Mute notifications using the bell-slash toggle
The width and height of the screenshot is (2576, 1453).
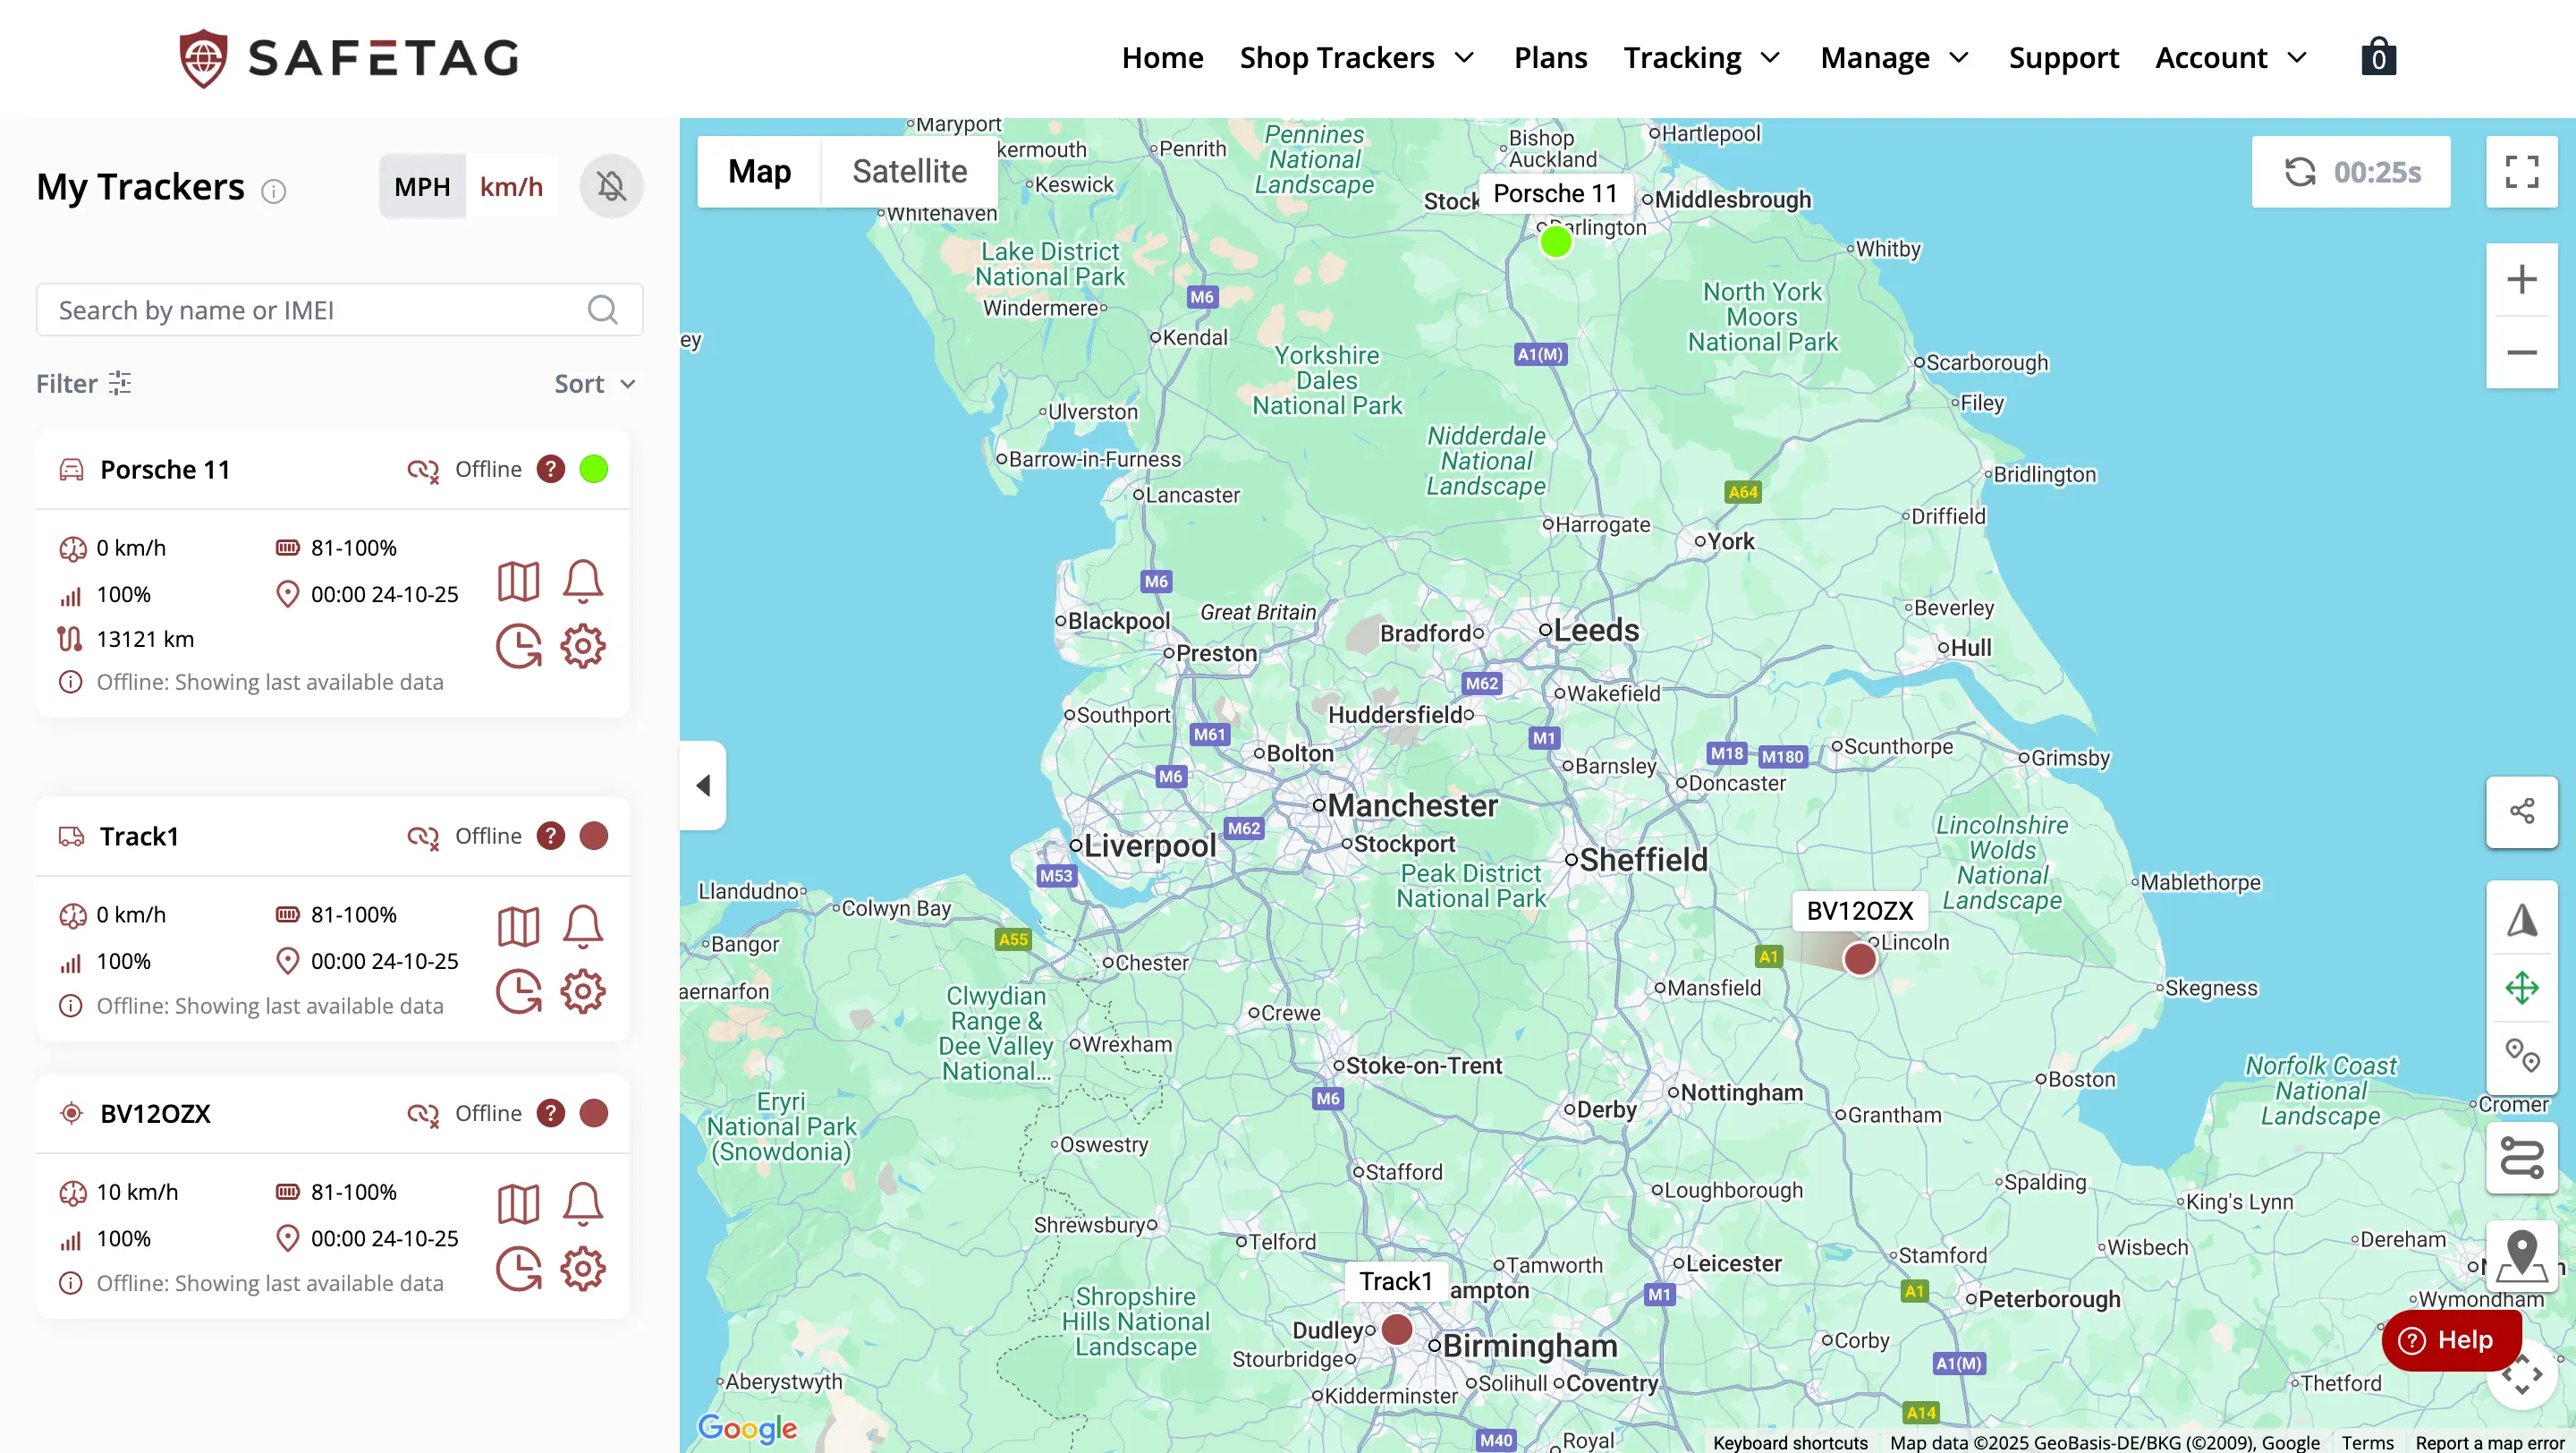(611, 186)
